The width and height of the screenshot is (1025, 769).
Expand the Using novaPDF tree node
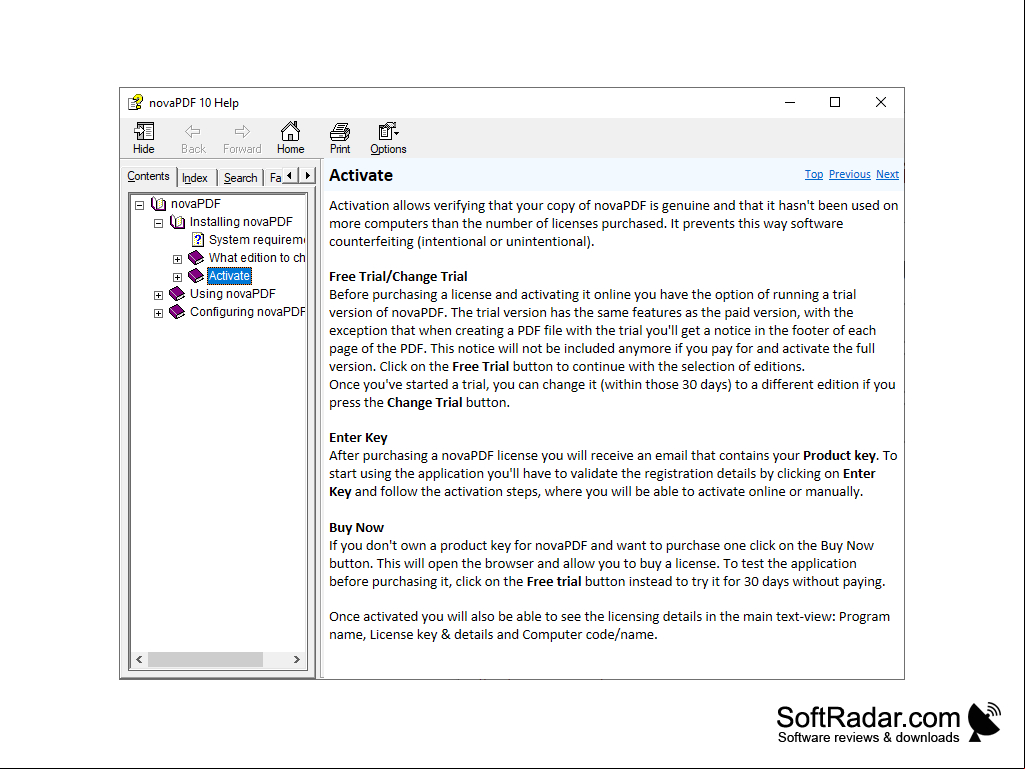158,296
